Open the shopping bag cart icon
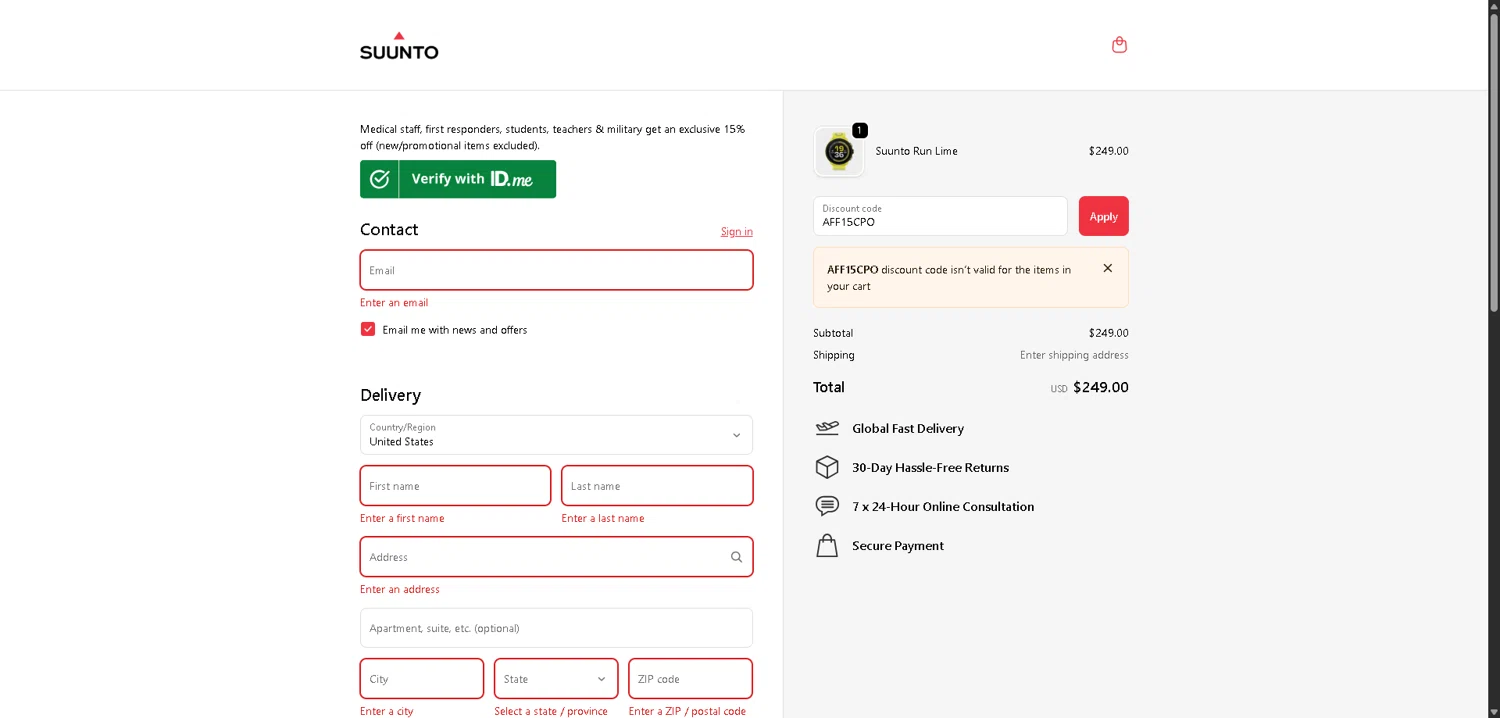This screenshot has width=1500, height=718. click(1119, 45)
